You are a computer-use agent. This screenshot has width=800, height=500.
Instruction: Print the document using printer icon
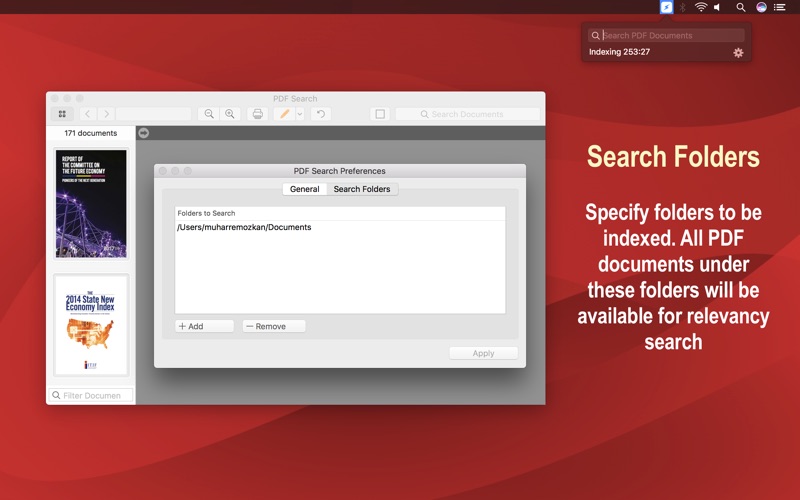pos(258,114)
